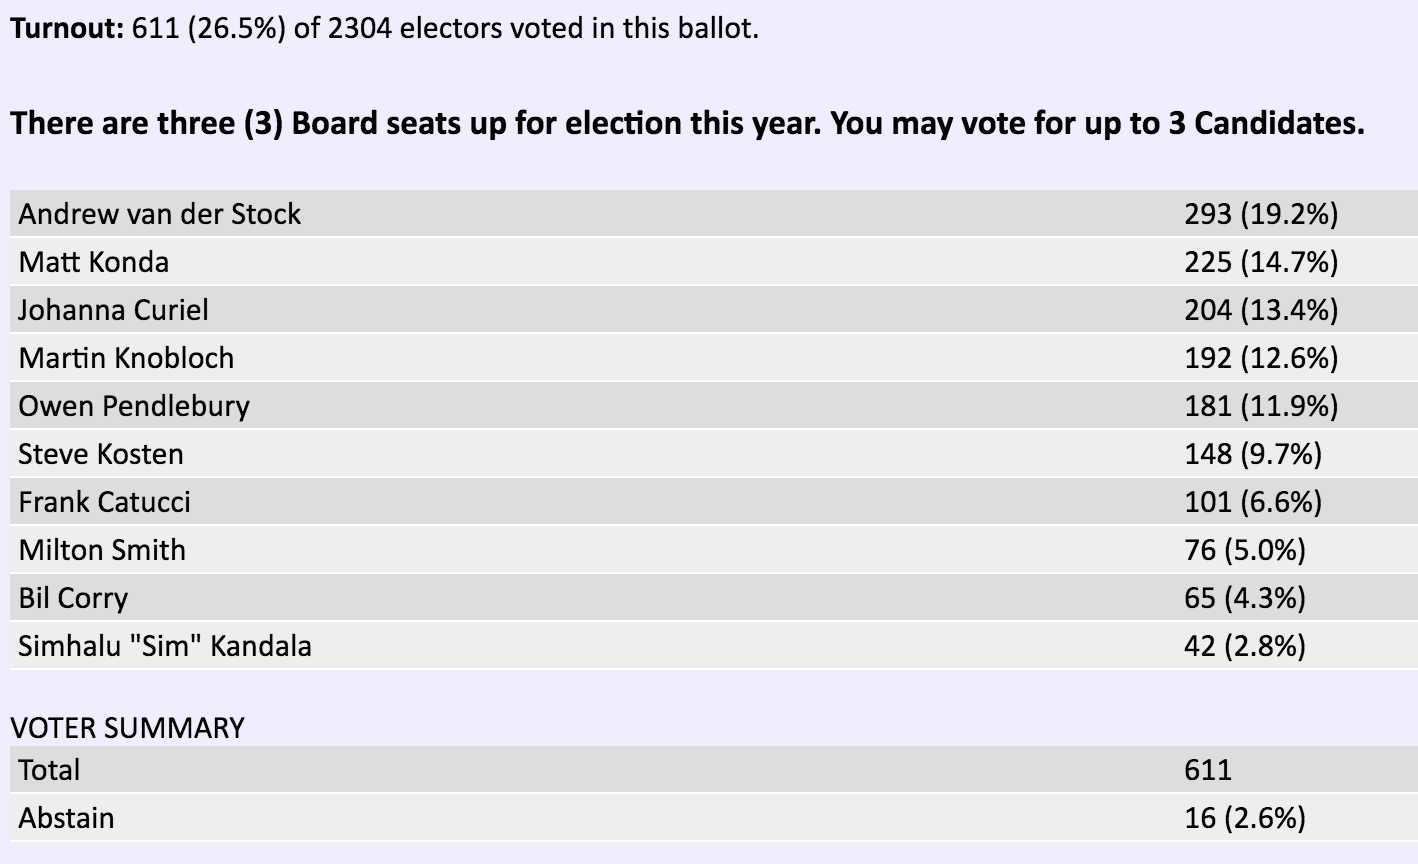This screenshot has width=1418, height=864.
Task: Select the VOTER SUMMARY section label
Action: [x=127, y=728]
